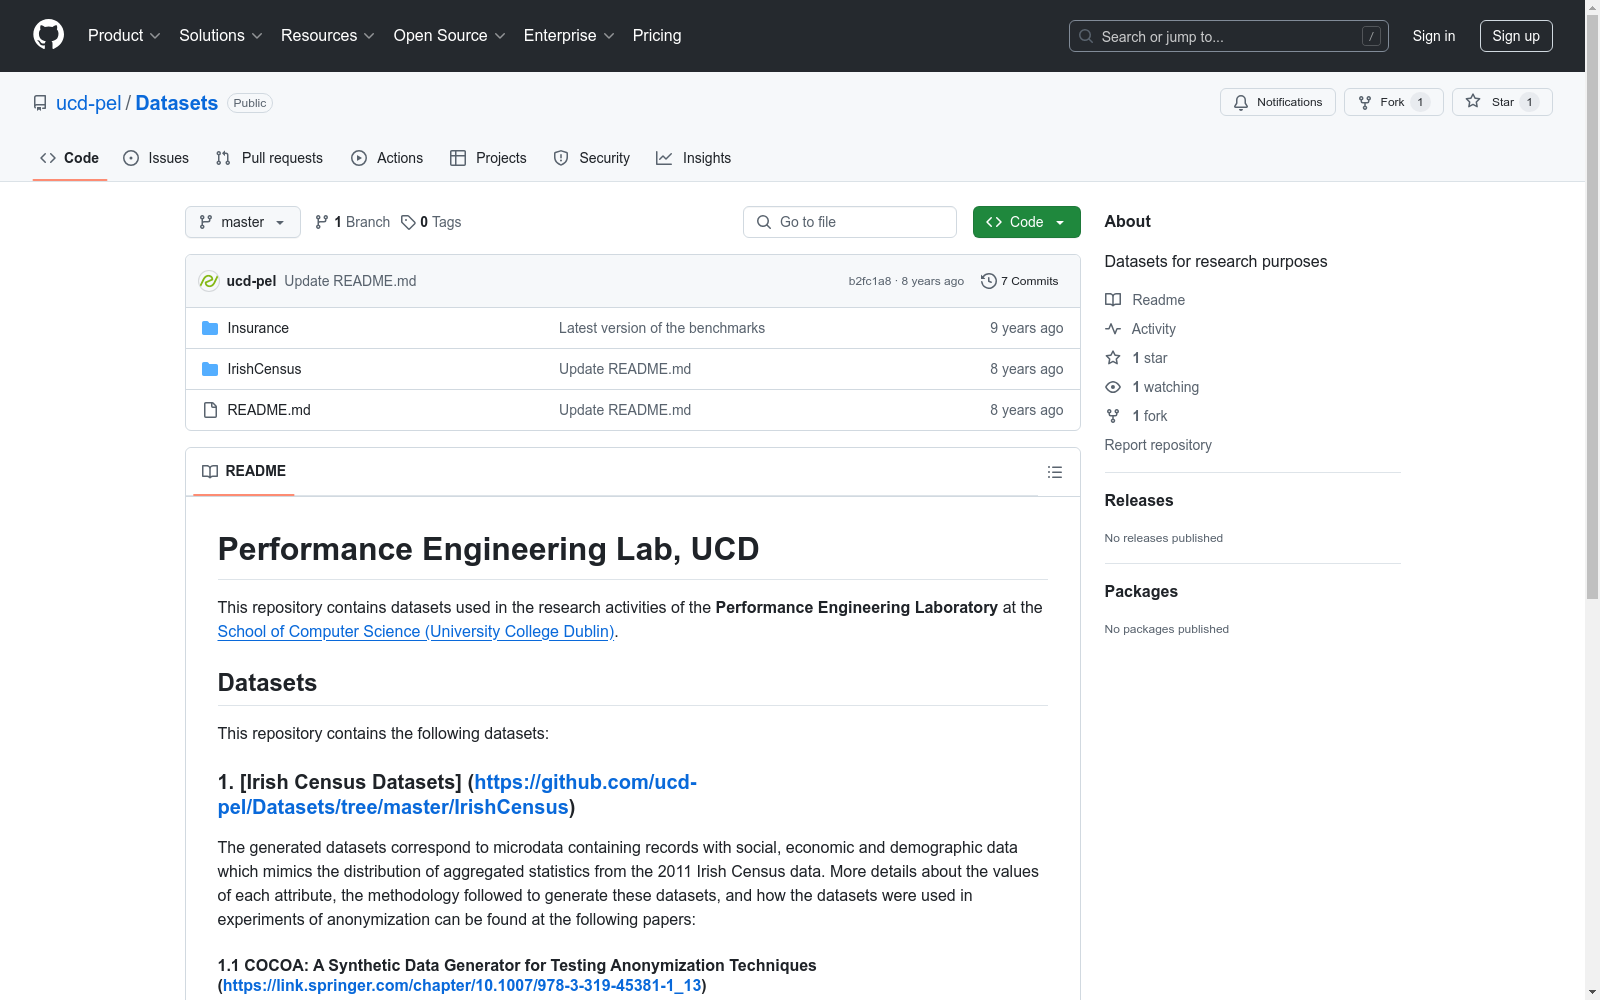Image resolution: width=1600 pixels, height=1000 pixels.
Task: Click the School of Computer Science link
Action: 416,631
